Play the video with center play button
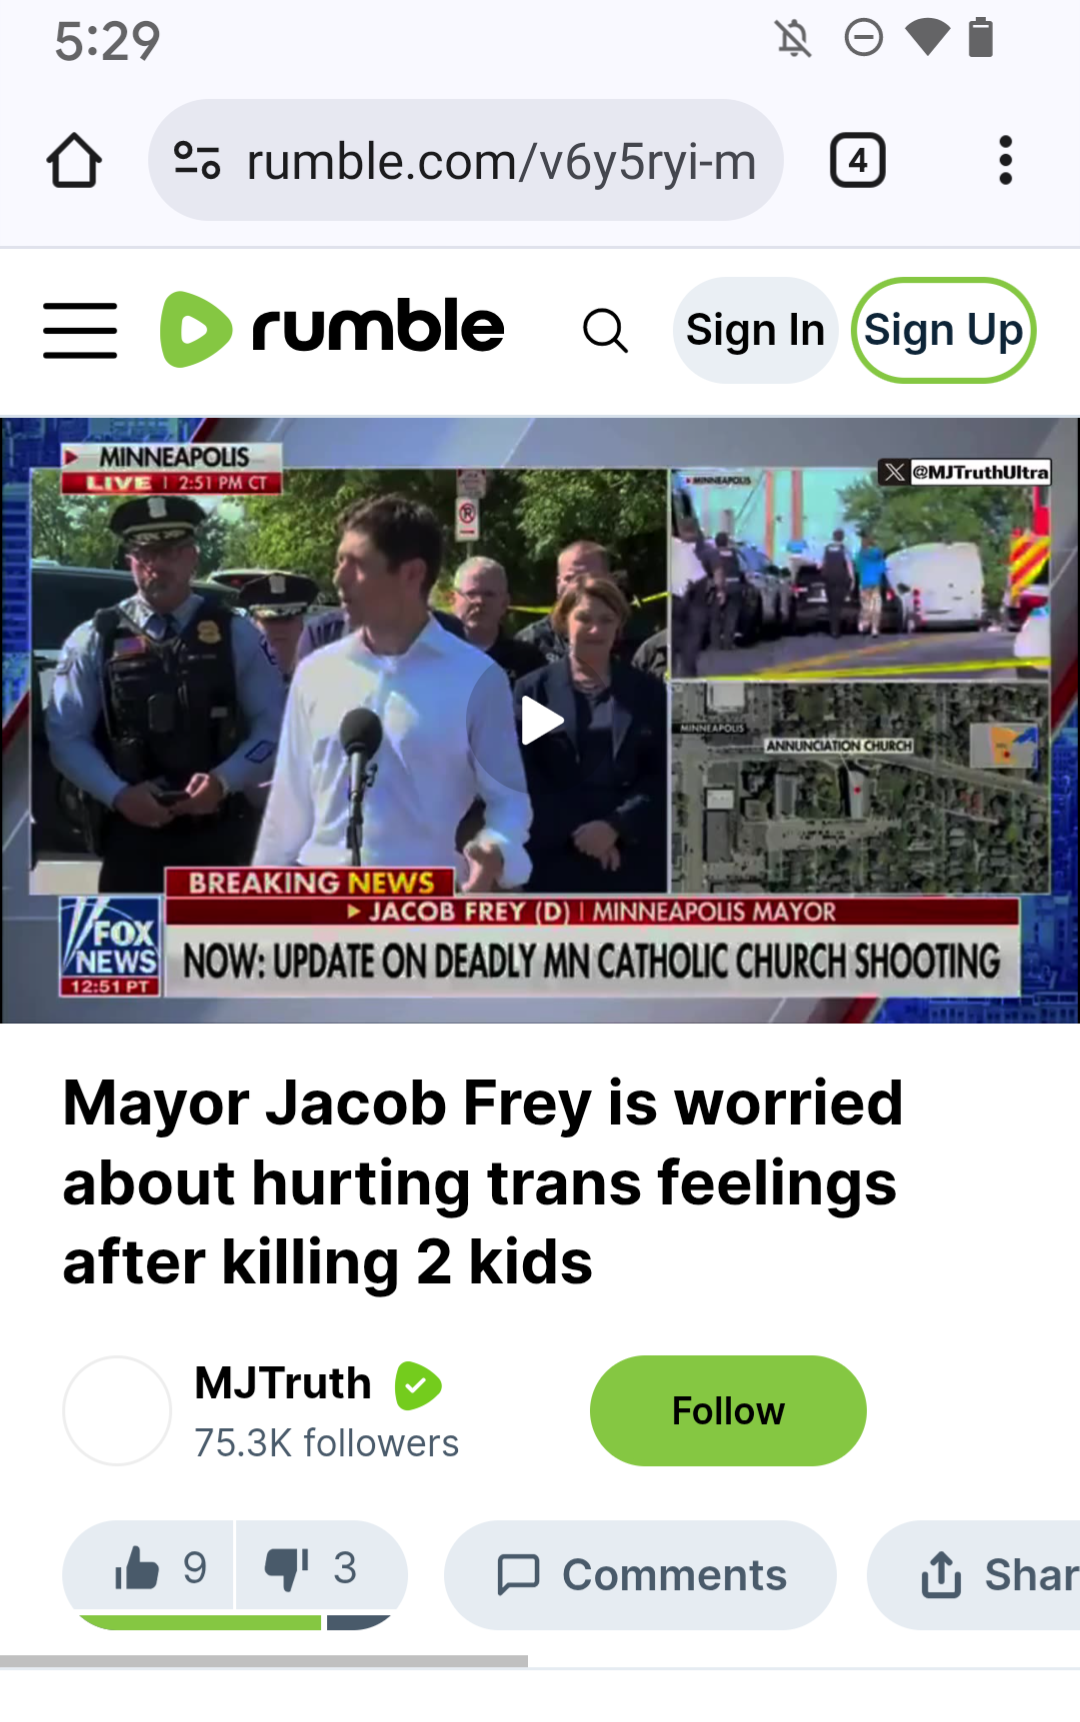The width and height of the screenshot is (1080, 1722). (541, 720)
